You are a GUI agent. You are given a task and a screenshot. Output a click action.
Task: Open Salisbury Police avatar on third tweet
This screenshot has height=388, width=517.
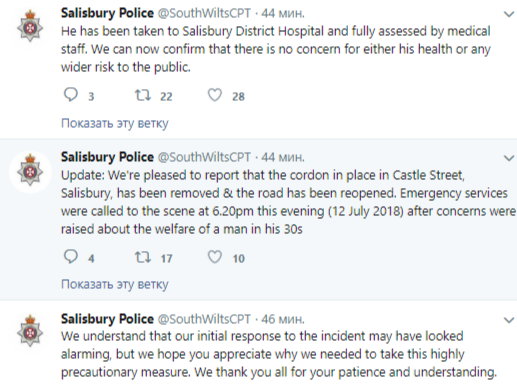pos(30,331)
